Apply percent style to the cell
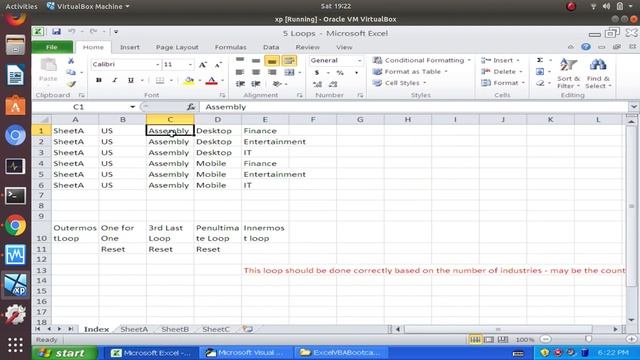 click(x=340, y=73)
